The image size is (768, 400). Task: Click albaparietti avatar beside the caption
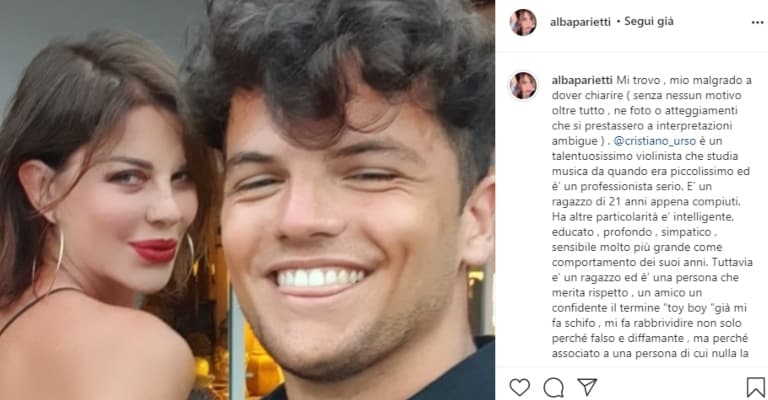click(x=523, y=86)
